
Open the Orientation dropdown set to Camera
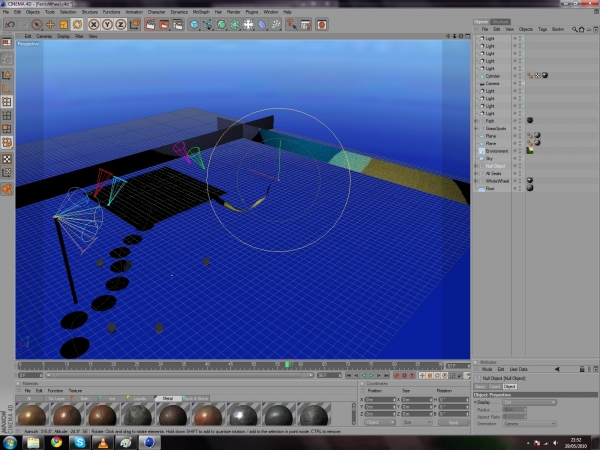(x=529, y=424)
